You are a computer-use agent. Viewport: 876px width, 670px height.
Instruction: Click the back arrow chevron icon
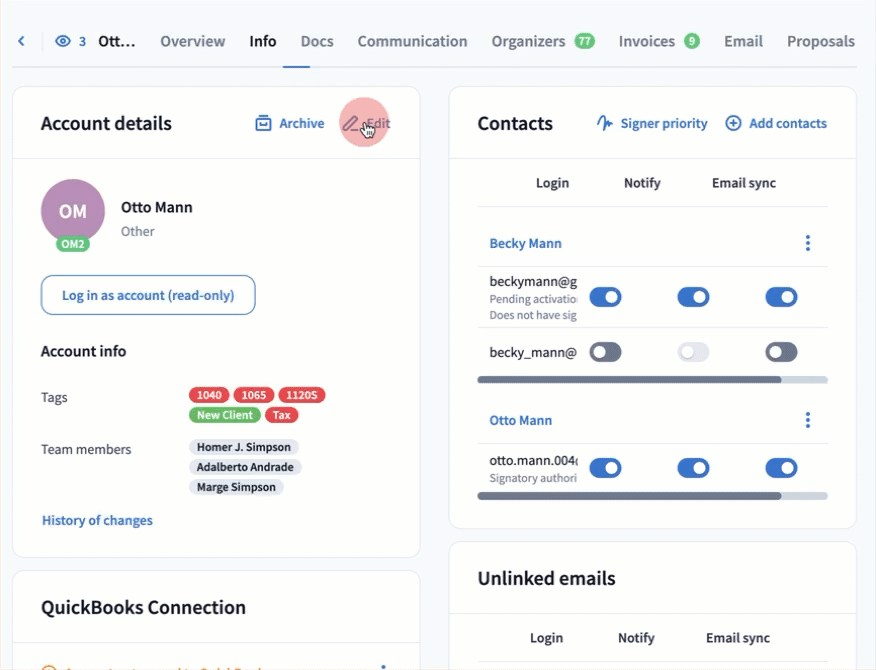point(21,41)
